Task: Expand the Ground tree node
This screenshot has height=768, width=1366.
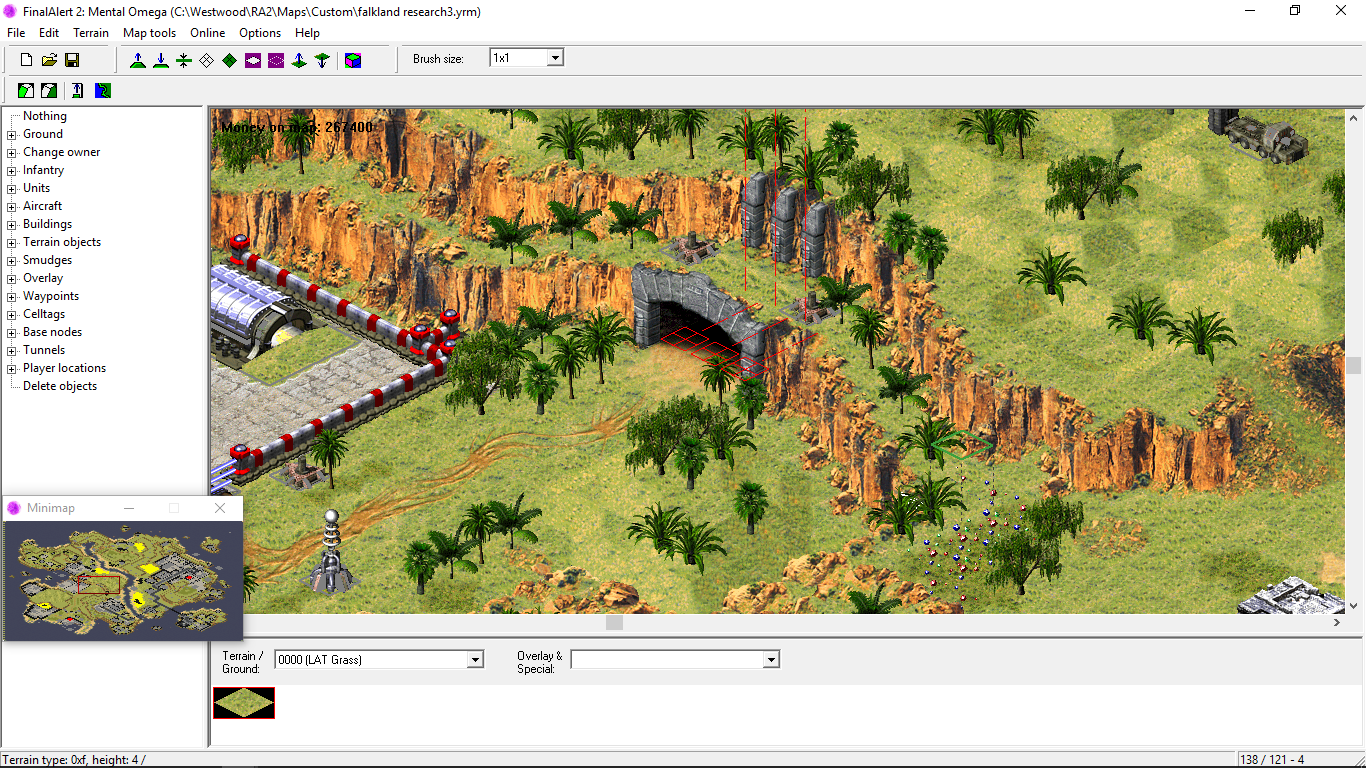Action: click(x=12, y=134)
